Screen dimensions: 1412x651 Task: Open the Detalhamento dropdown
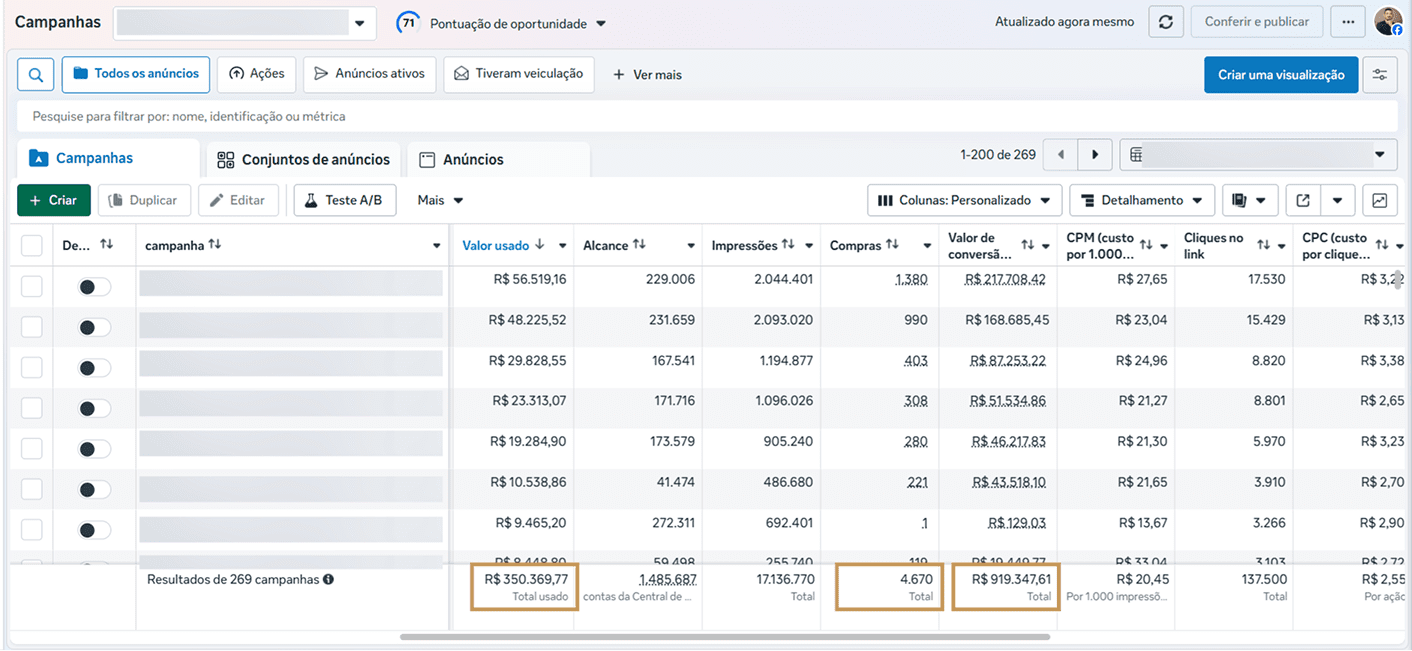coord(1142,200)
